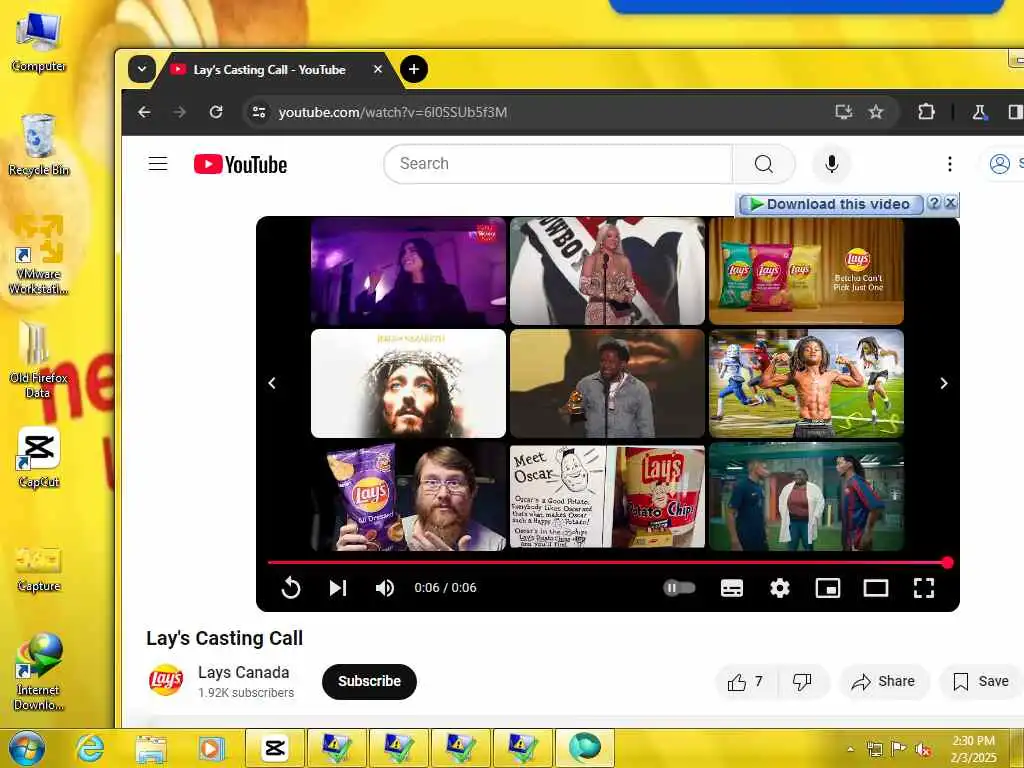The image size is (1024, 768).
Task: Open the YouTube three-dot settings menu
Action: [x=950, y=164]
